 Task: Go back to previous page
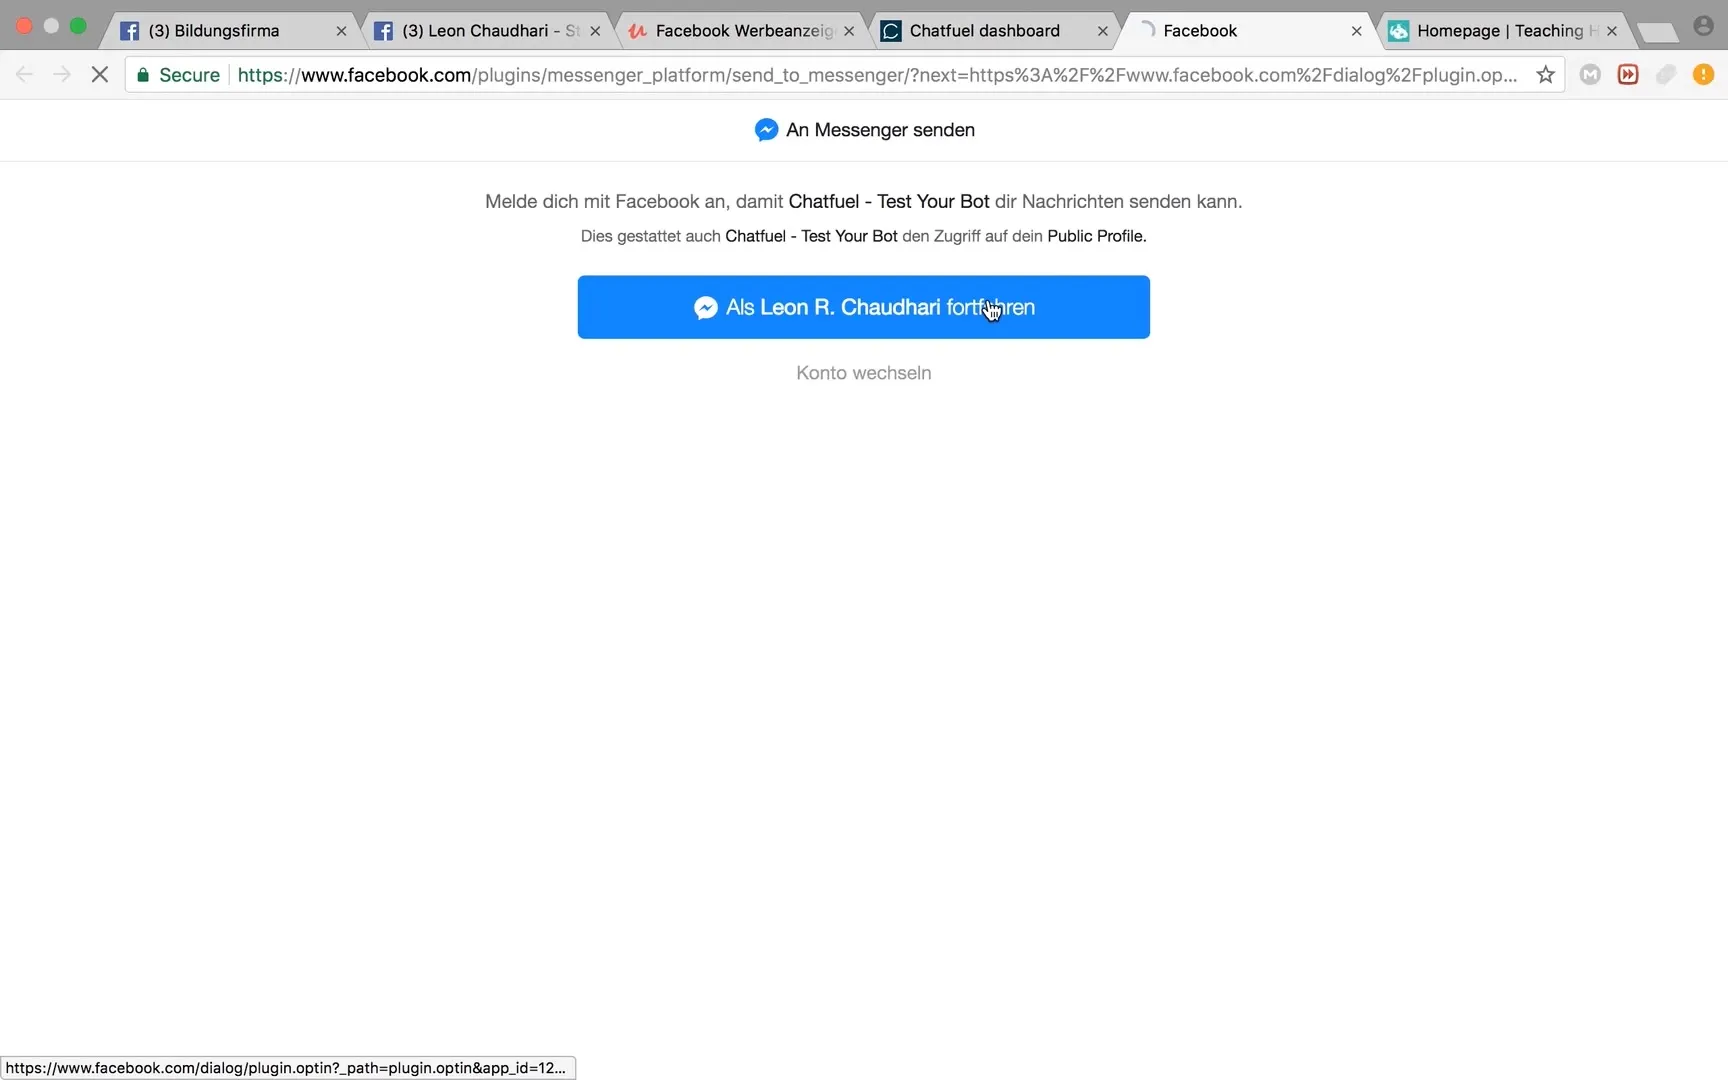24,75
